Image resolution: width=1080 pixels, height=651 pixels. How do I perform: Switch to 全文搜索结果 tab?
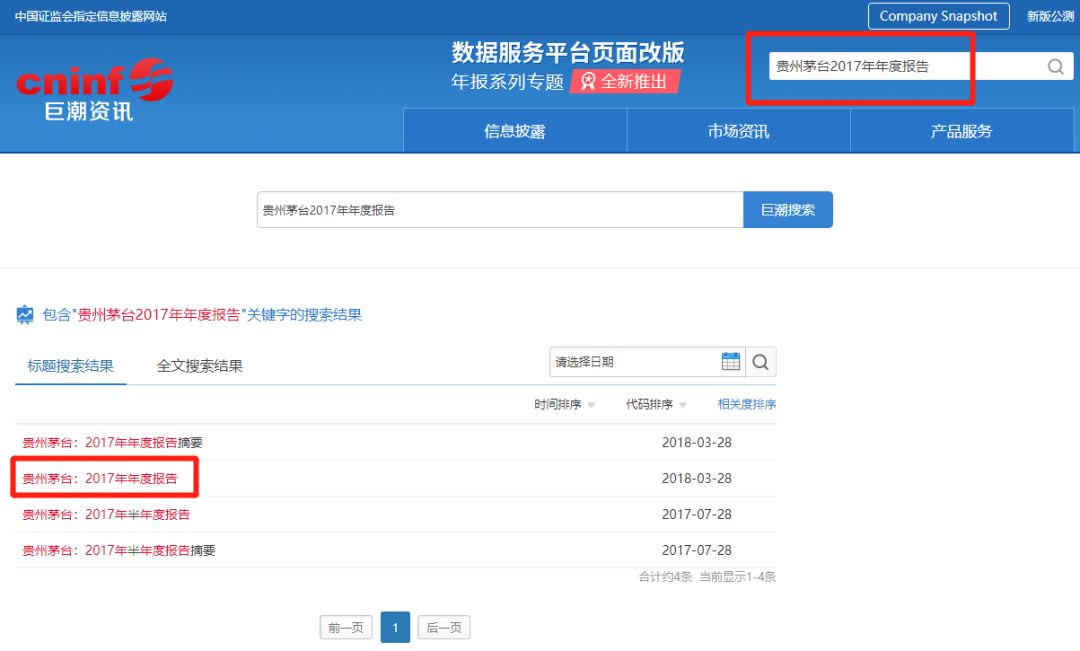click(x=200, y=366)
